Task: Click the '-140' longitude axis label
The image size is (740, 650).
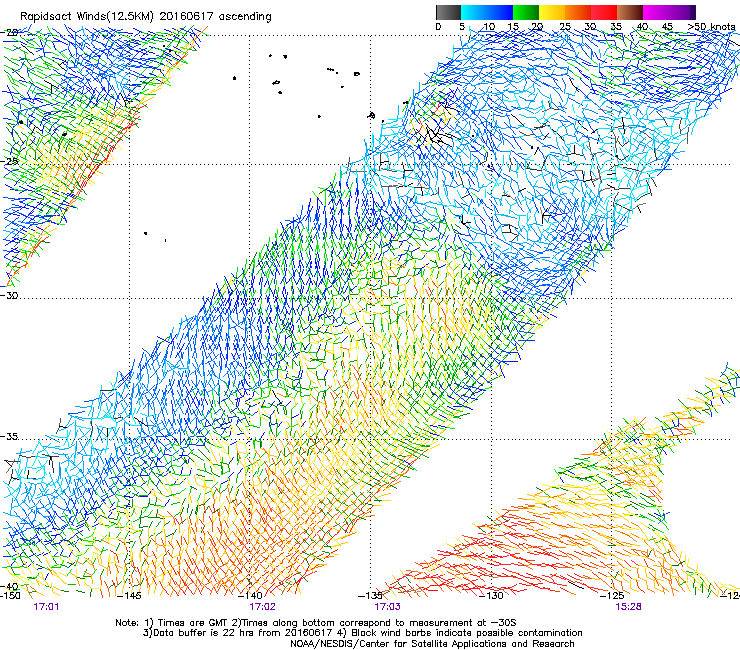Action: [250, 596]
